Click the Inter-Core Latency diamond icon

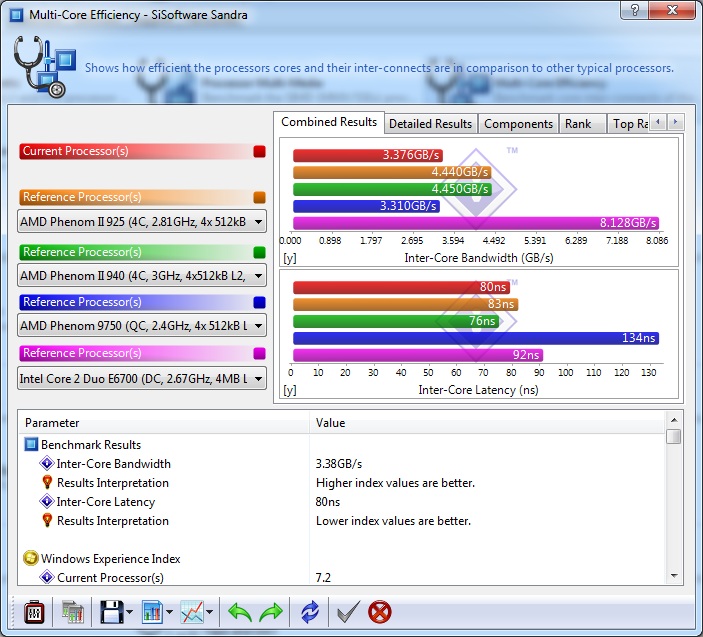(x=47, y=501)
